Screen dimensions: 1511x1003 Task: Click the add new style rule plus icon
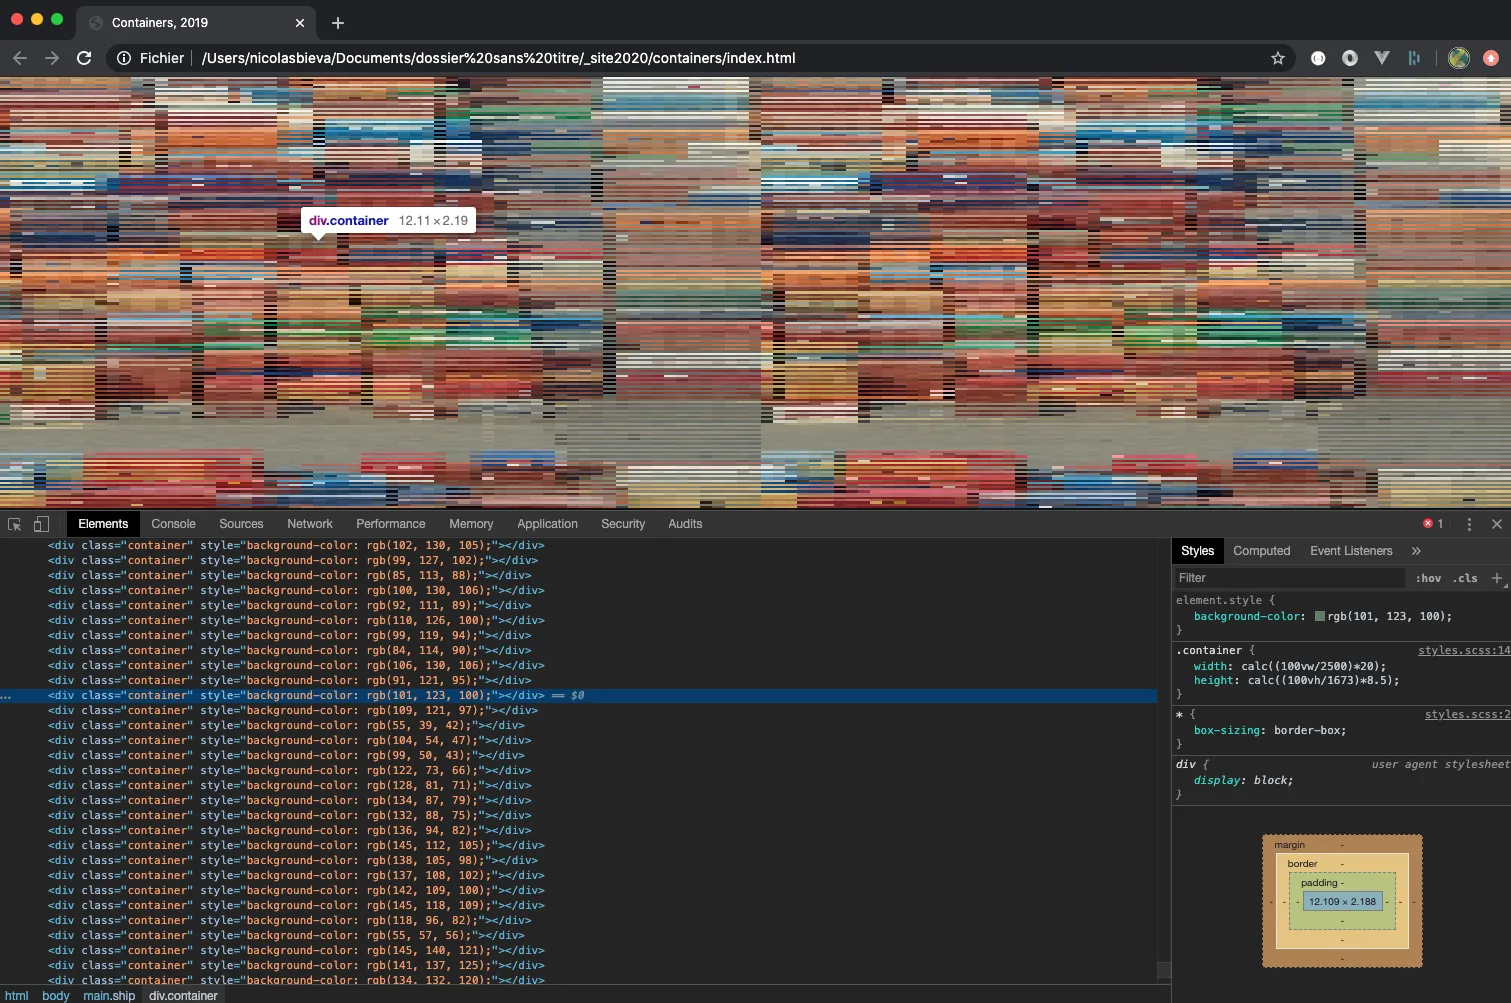[1496, 578]
